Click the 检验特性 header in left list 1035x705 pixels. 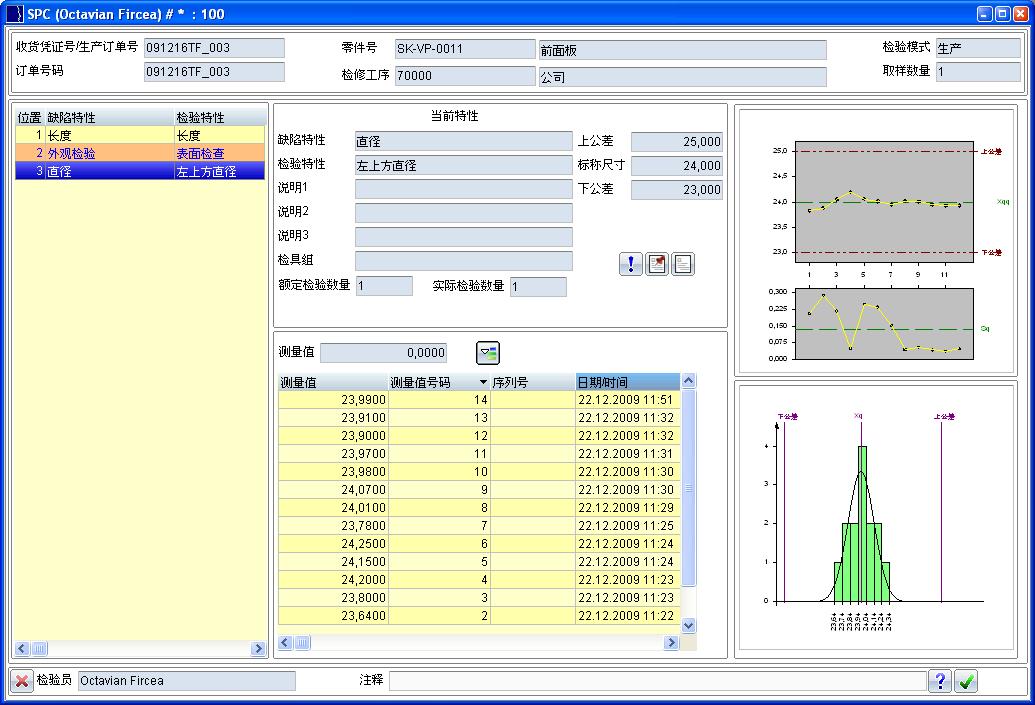218,117
